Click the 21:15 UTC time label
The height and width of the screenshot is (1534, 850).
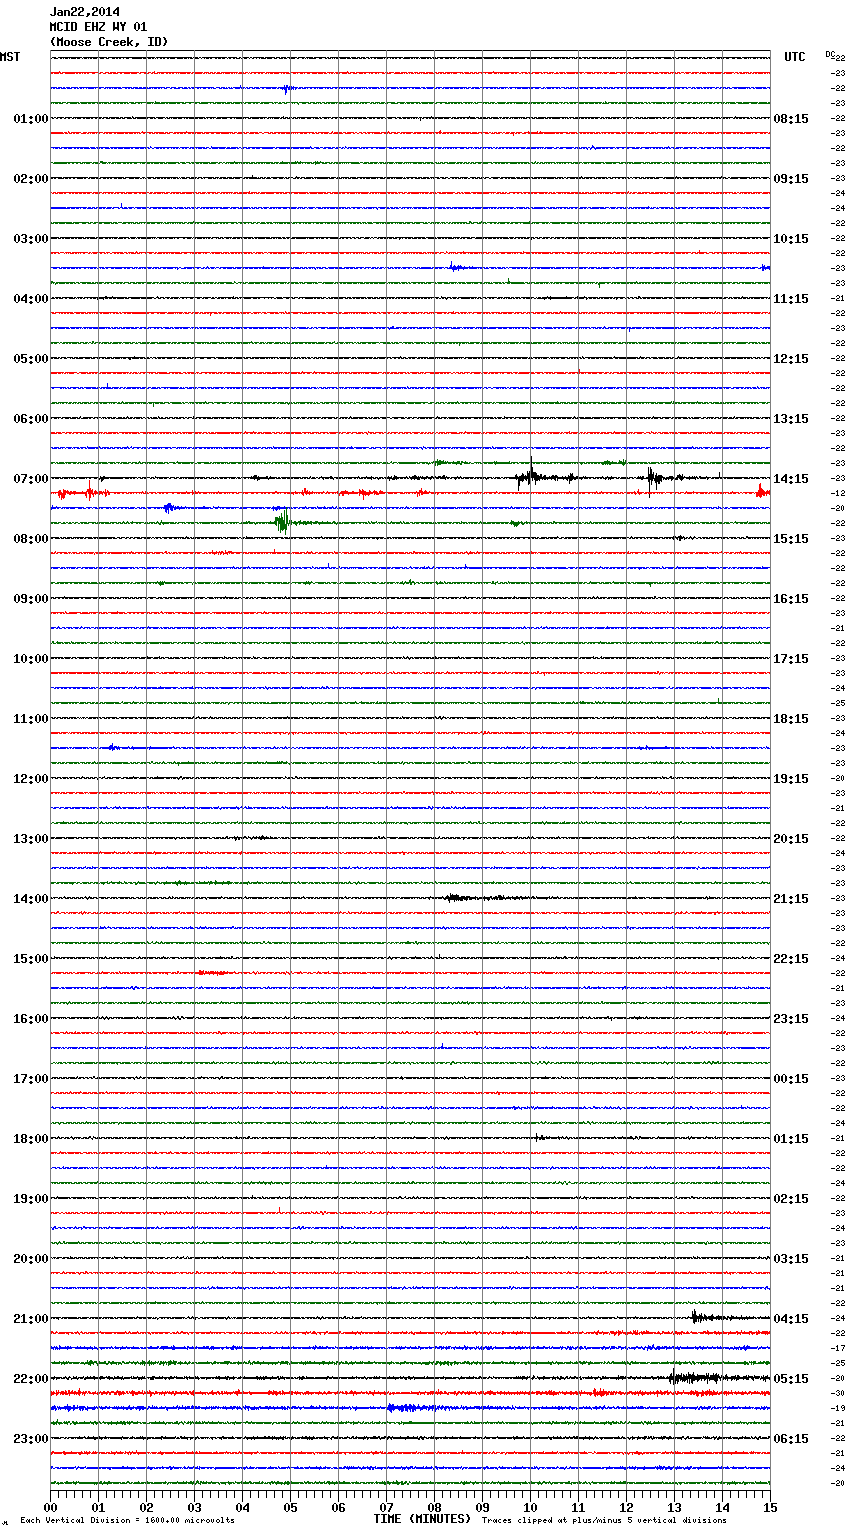point(791,899)
